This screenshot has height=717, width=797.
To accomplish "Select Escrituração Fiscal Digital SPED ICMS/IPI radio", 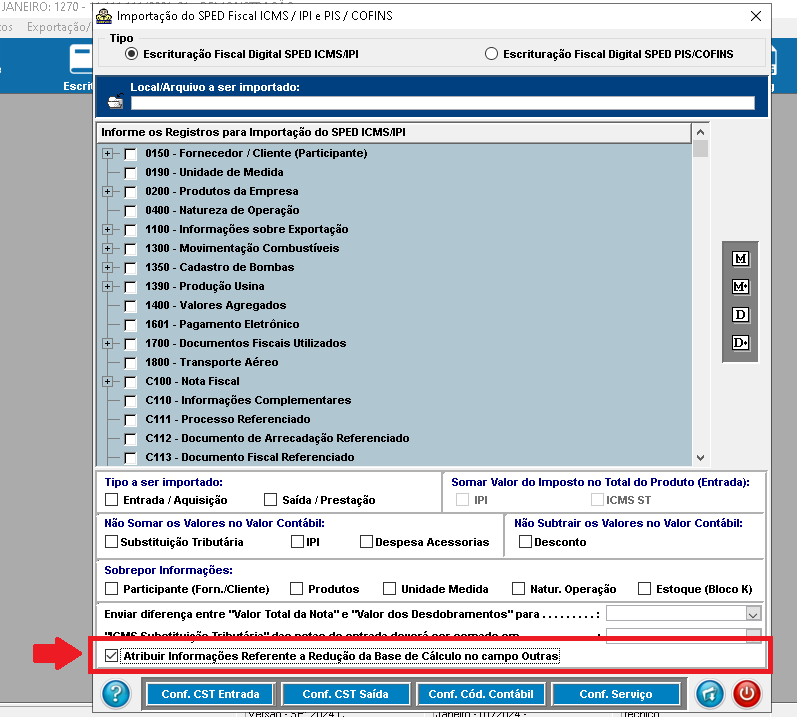I will click(x=131, y=54).
